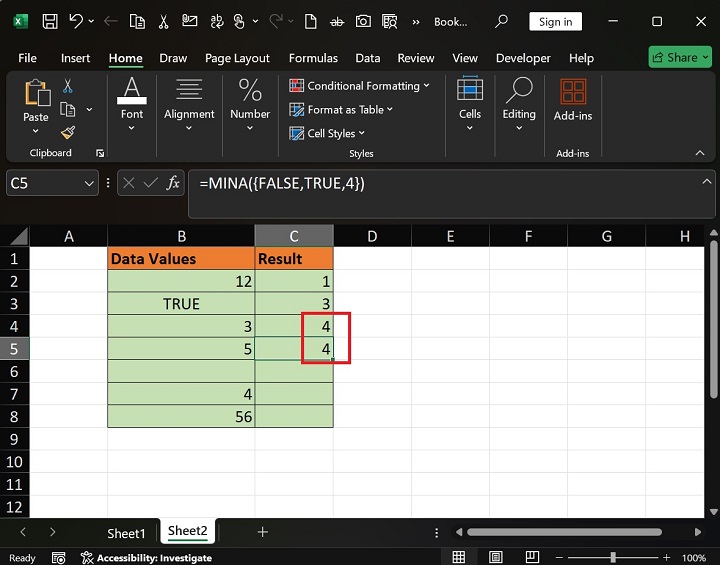Screen dimensions: 720x565
Task: Click the camera icon in quick access
Action: 363,21
